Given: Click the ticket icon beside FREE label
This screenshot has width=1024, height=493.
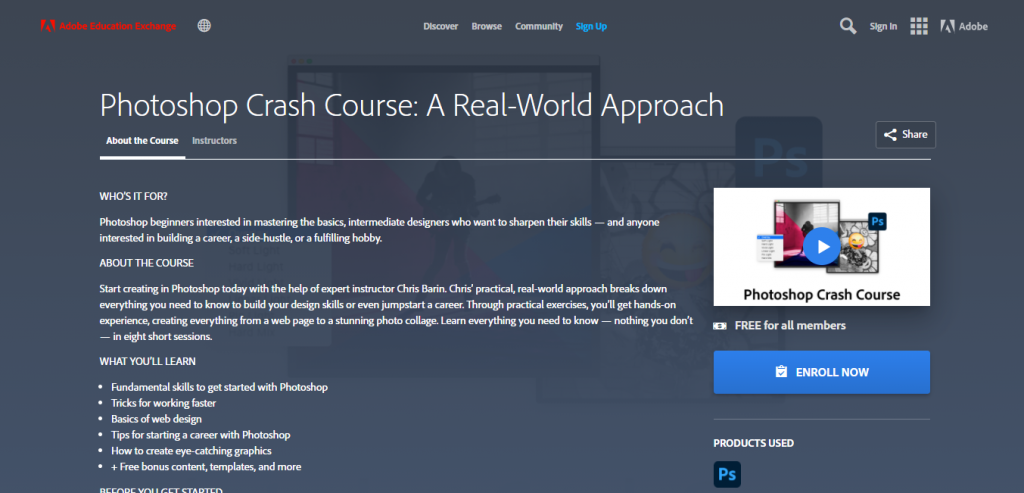Looking at the screenshot, I should [x=720, y=326].
